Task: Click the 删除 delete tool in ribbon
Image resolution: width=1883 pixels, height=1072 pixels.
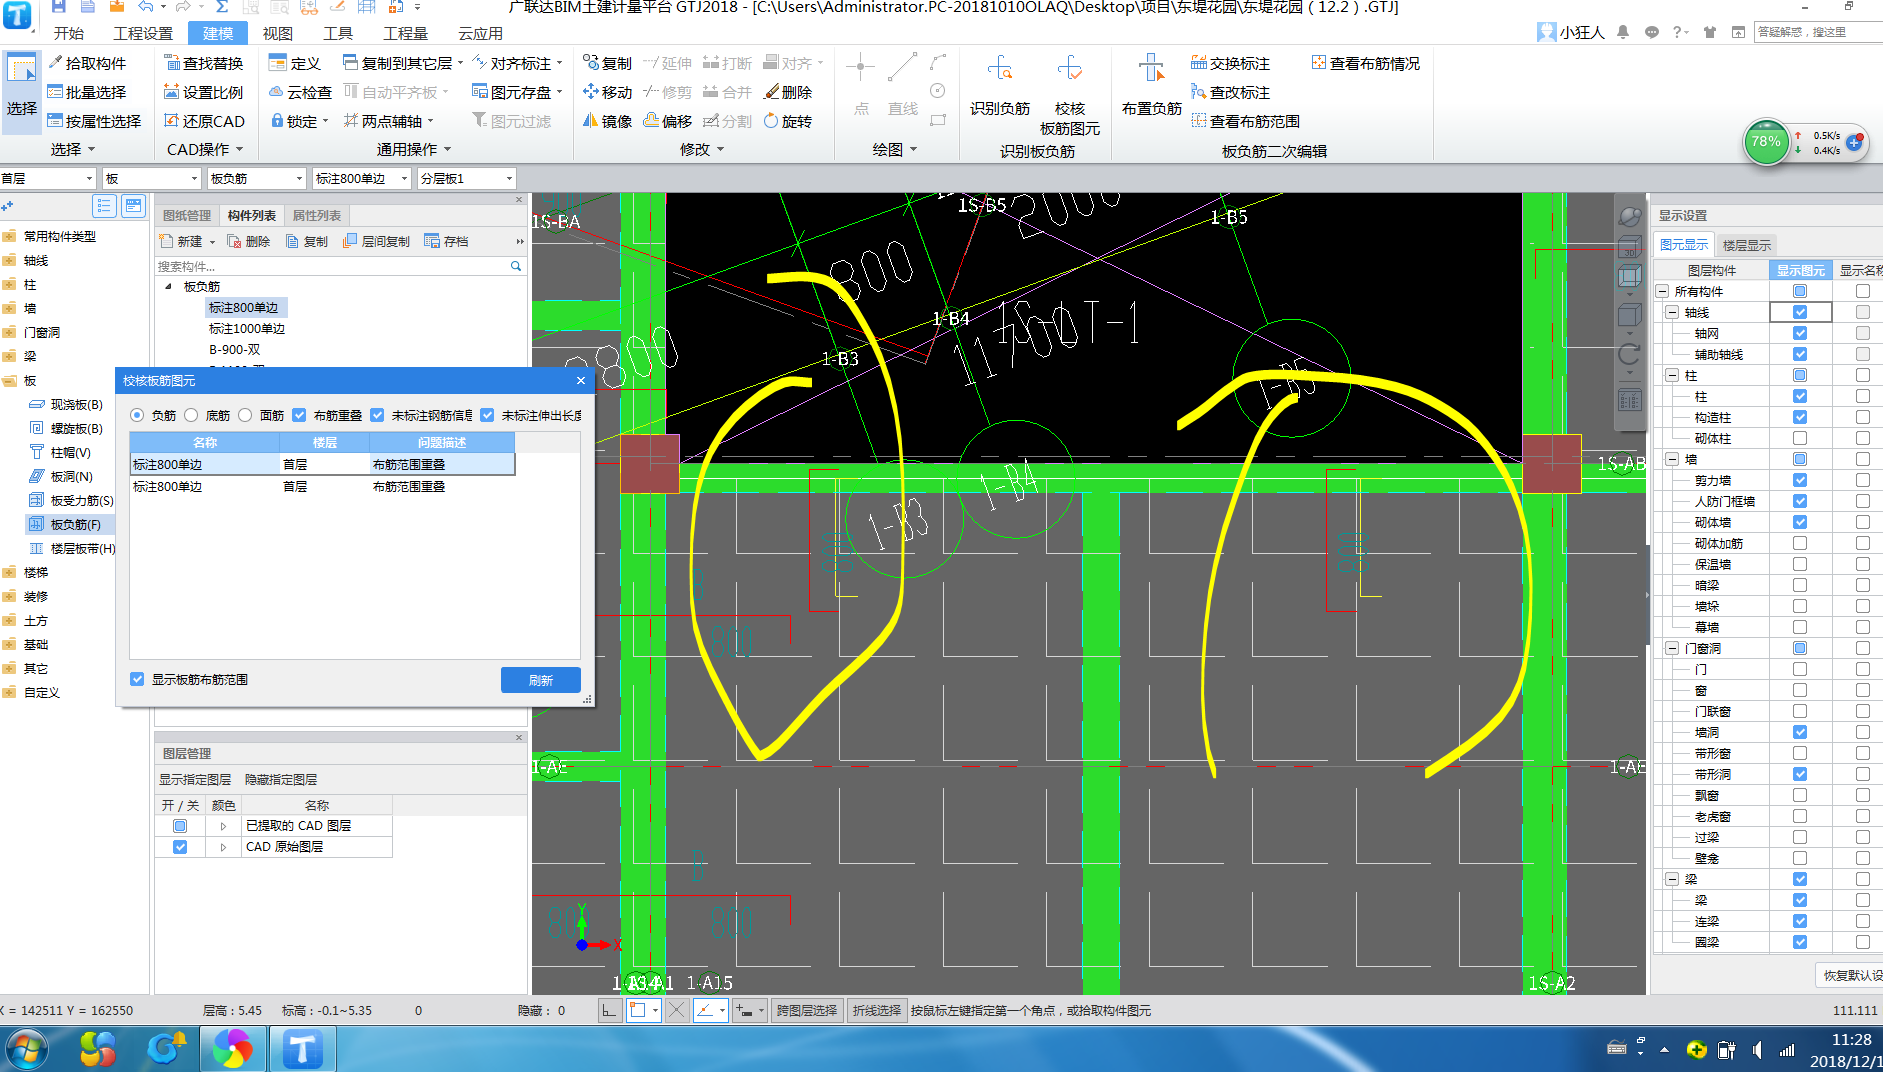Action: (788, 92)
